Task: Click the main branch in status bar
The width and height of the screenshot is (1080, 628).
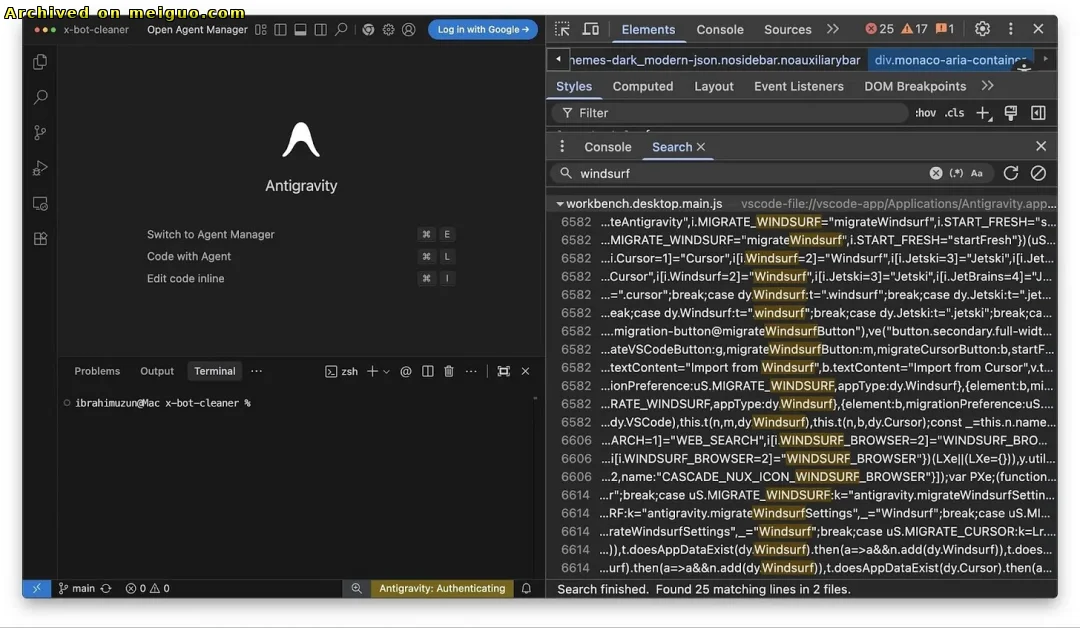Action: 77,588
